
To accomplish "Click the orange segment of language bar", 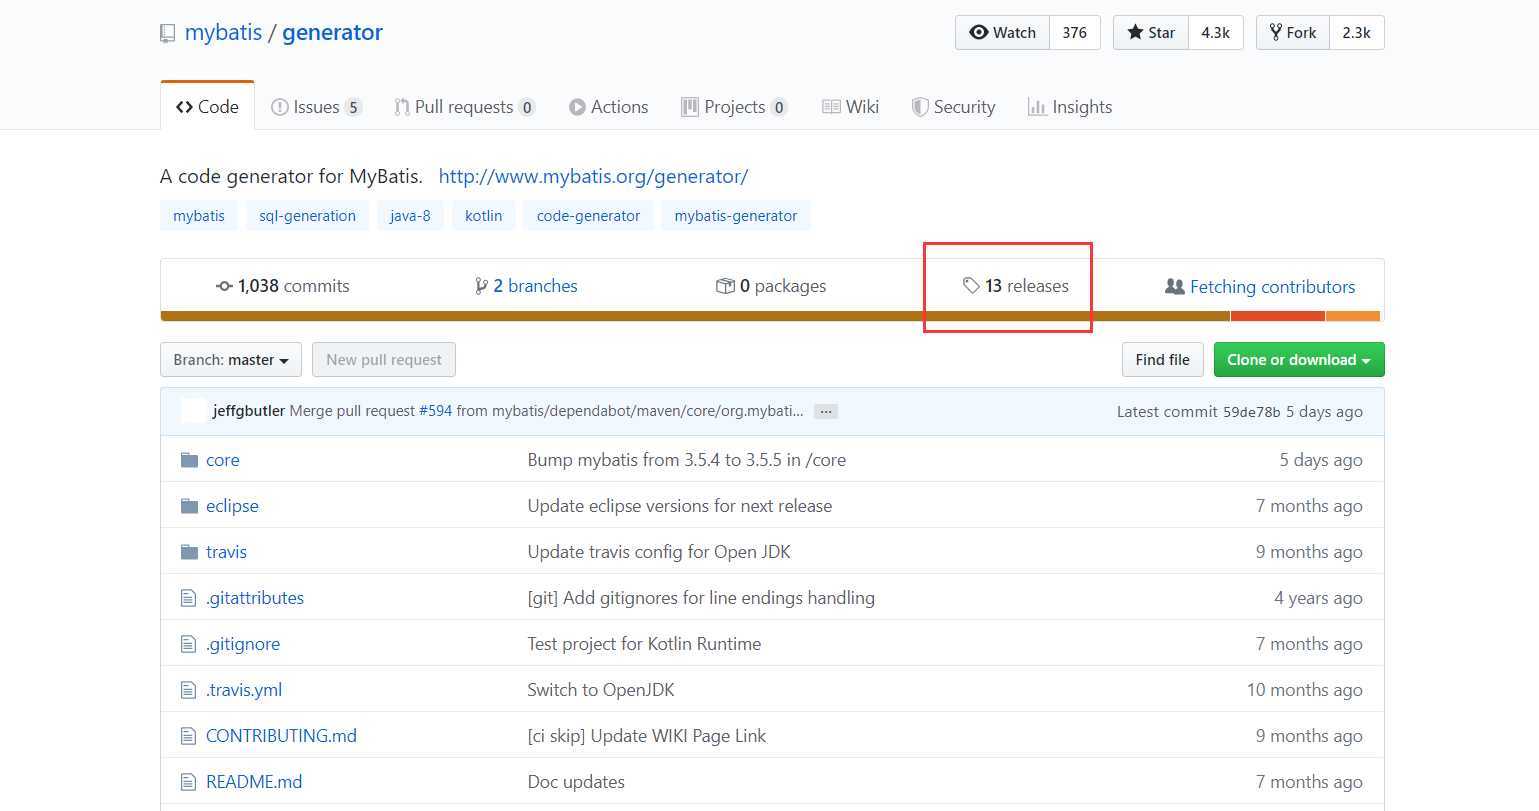I will (1353, 316).
